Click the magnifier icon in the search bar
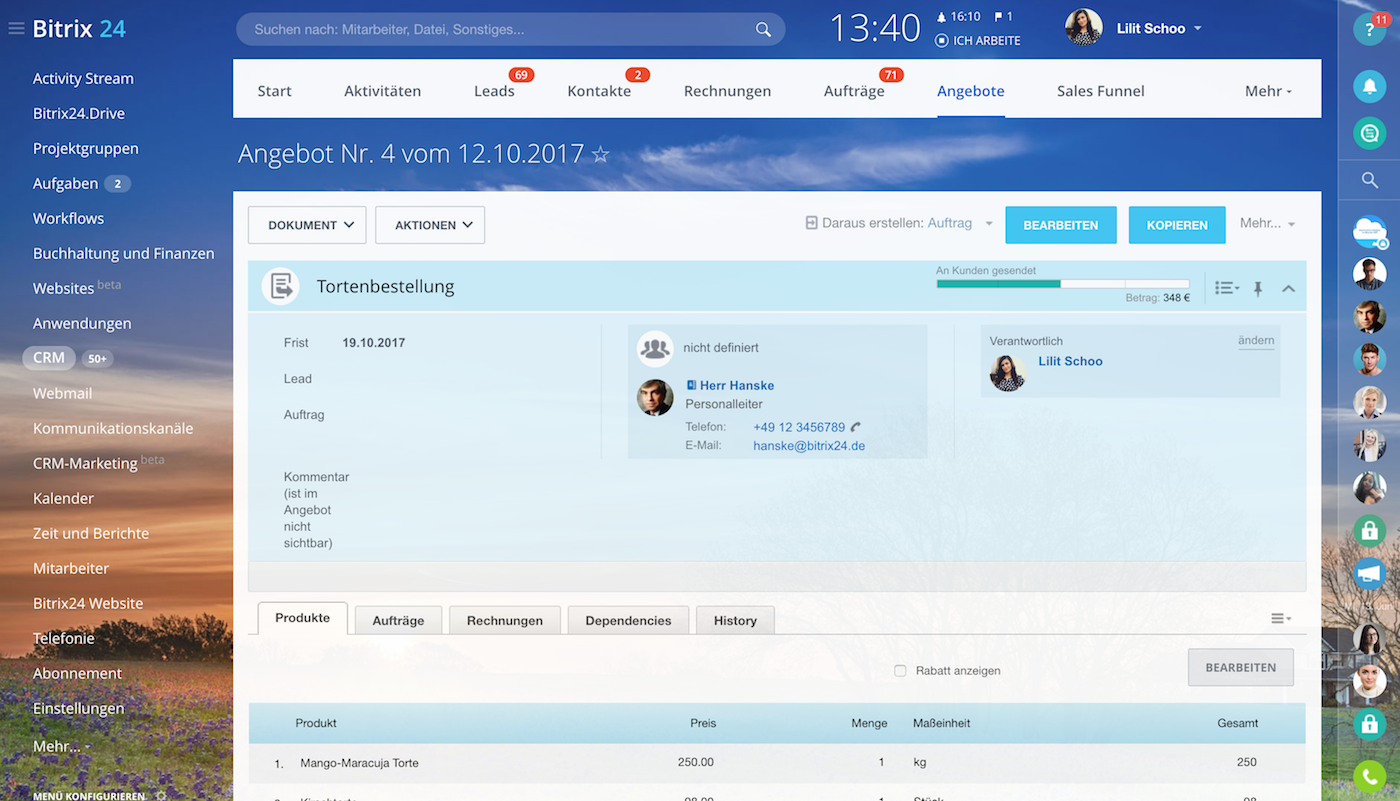This screenshot has width=1400, height=801. pos(763,30)
